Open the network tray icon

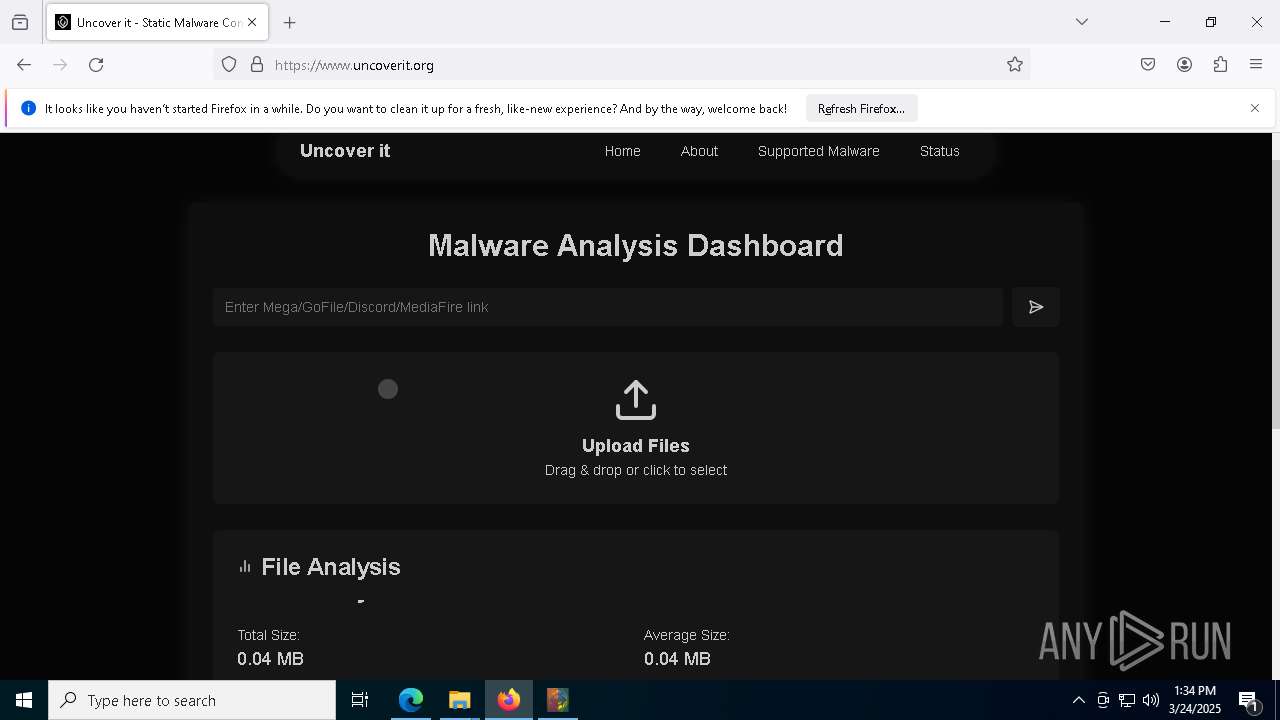point(1127,700)
